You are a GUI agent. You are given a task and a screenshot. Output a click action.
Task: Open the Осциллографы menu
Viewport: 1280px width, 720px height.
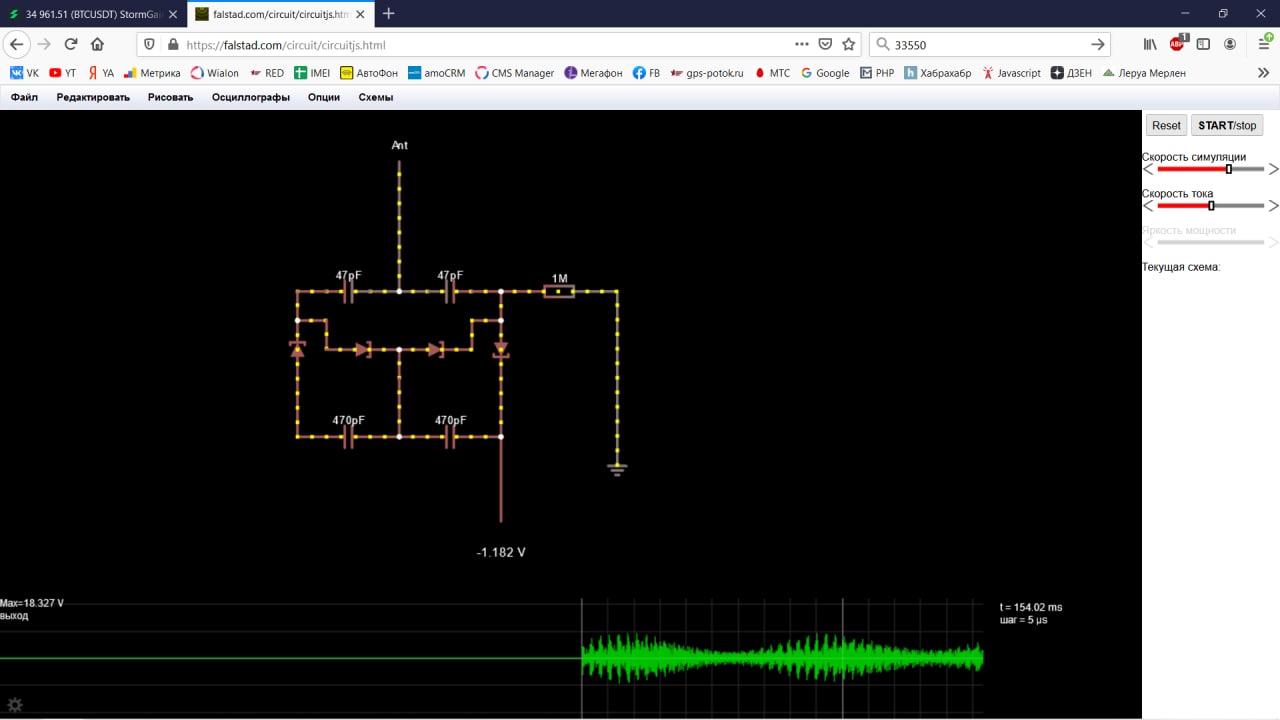250,97
